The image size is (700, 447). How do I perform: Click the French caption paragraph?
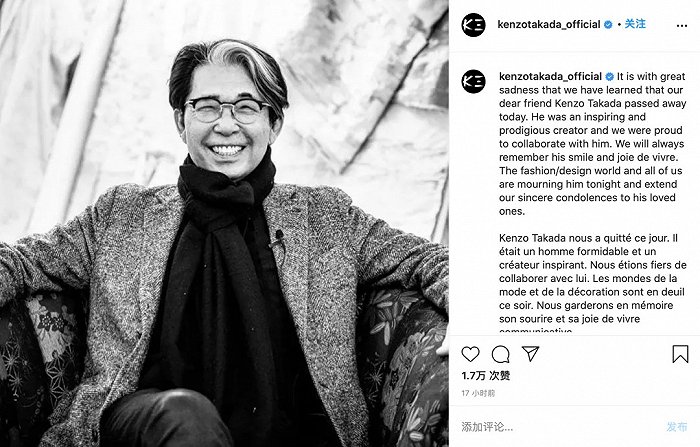[x=592, y=284]
